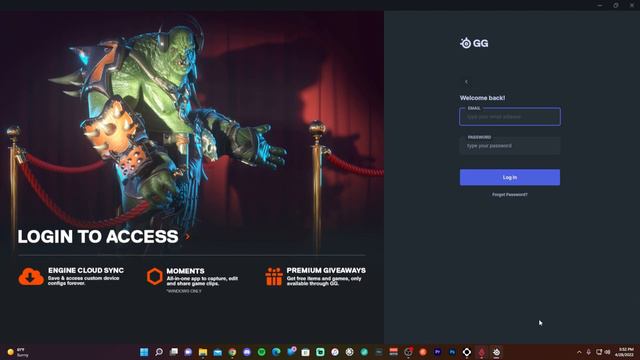Open Google Chrome from the taskbar
This screenshot has height=360, width=640.
tap(232, 352)
